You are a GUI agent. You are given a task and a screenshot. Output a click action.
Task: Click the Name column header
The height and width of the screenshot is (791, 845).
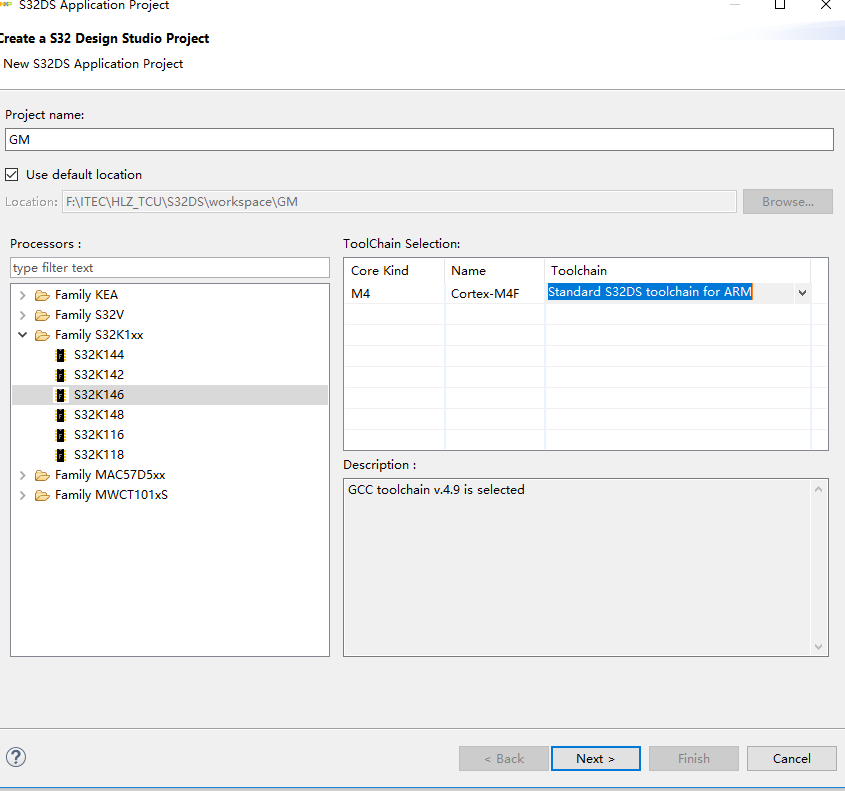[x=495, y=270]
